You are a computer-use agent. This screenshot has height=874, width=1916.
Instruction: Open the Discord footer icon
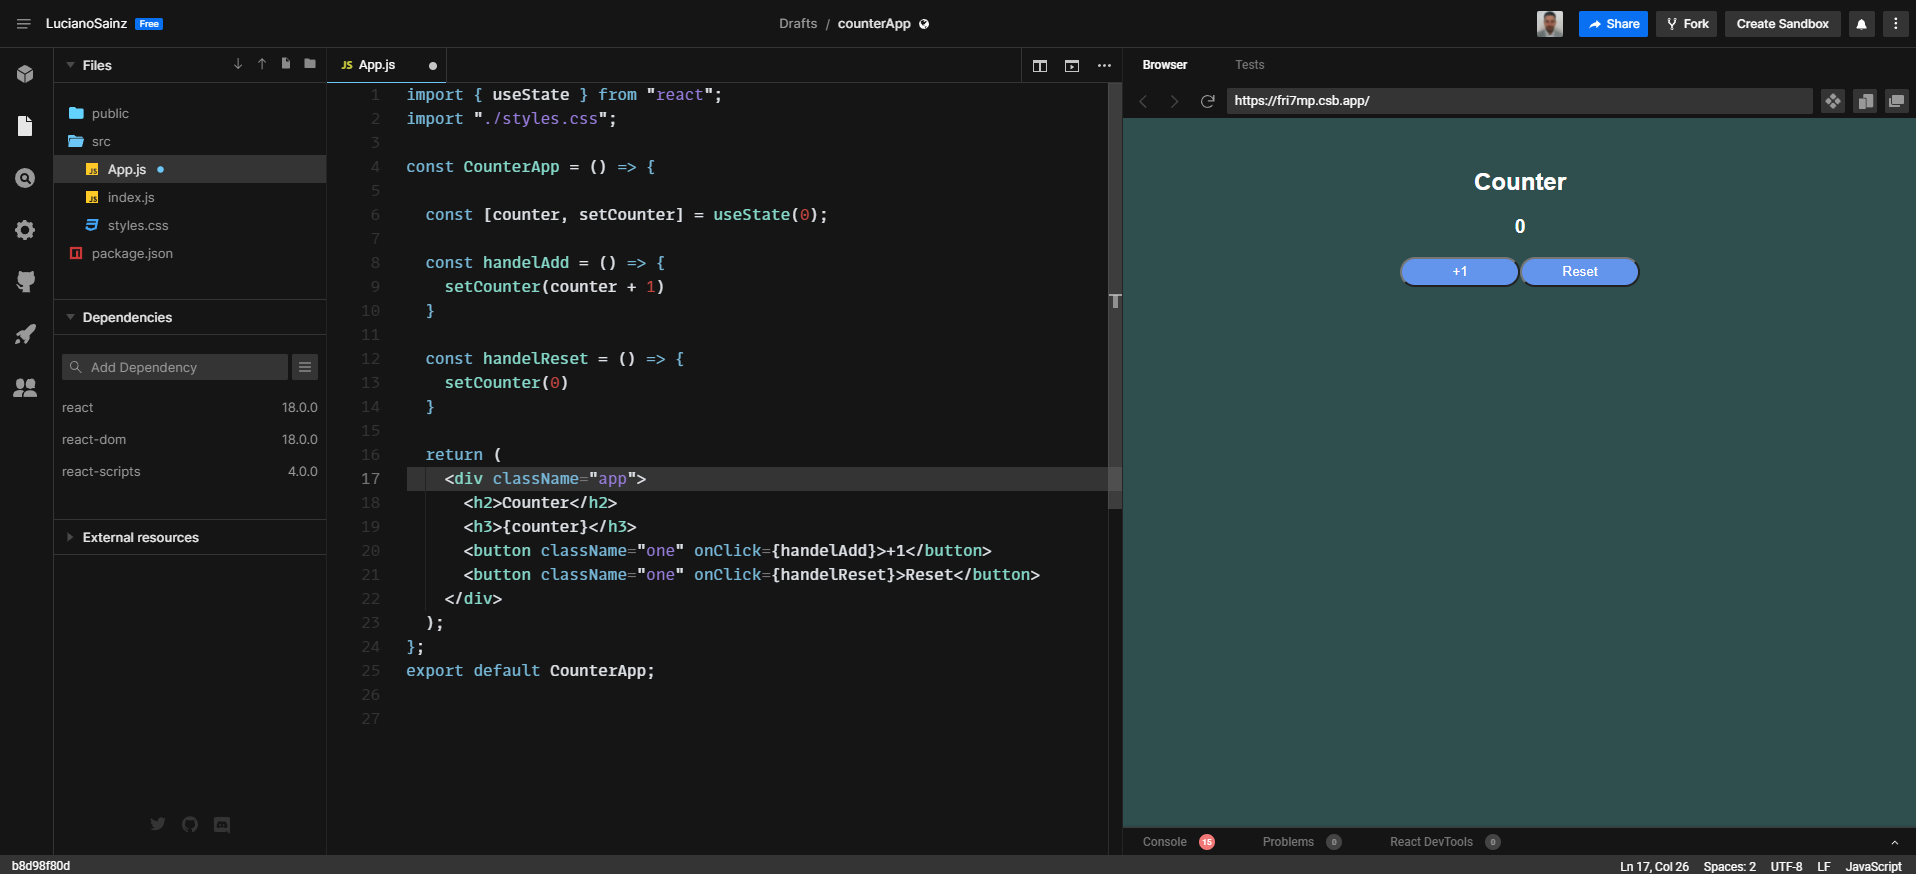click(x=222, y=824)
